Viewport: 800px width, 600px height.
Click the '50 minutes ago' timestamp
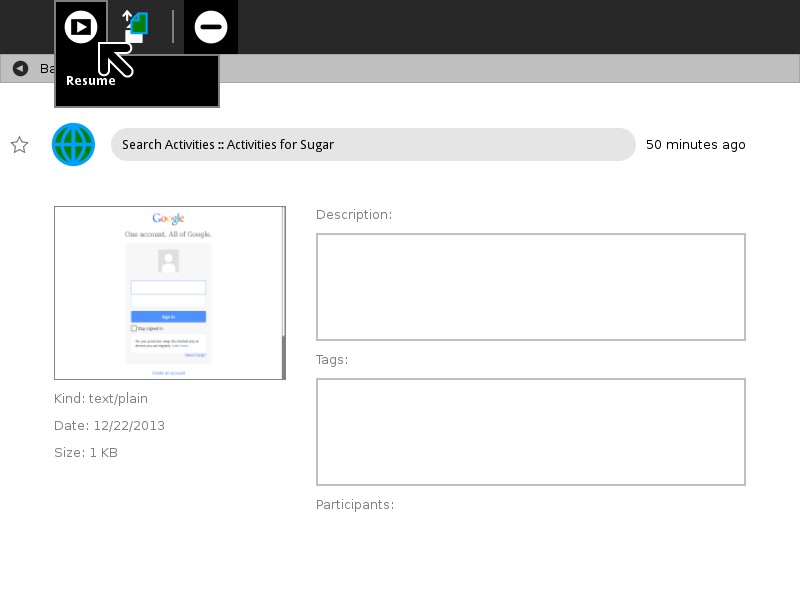coord(695,144)
